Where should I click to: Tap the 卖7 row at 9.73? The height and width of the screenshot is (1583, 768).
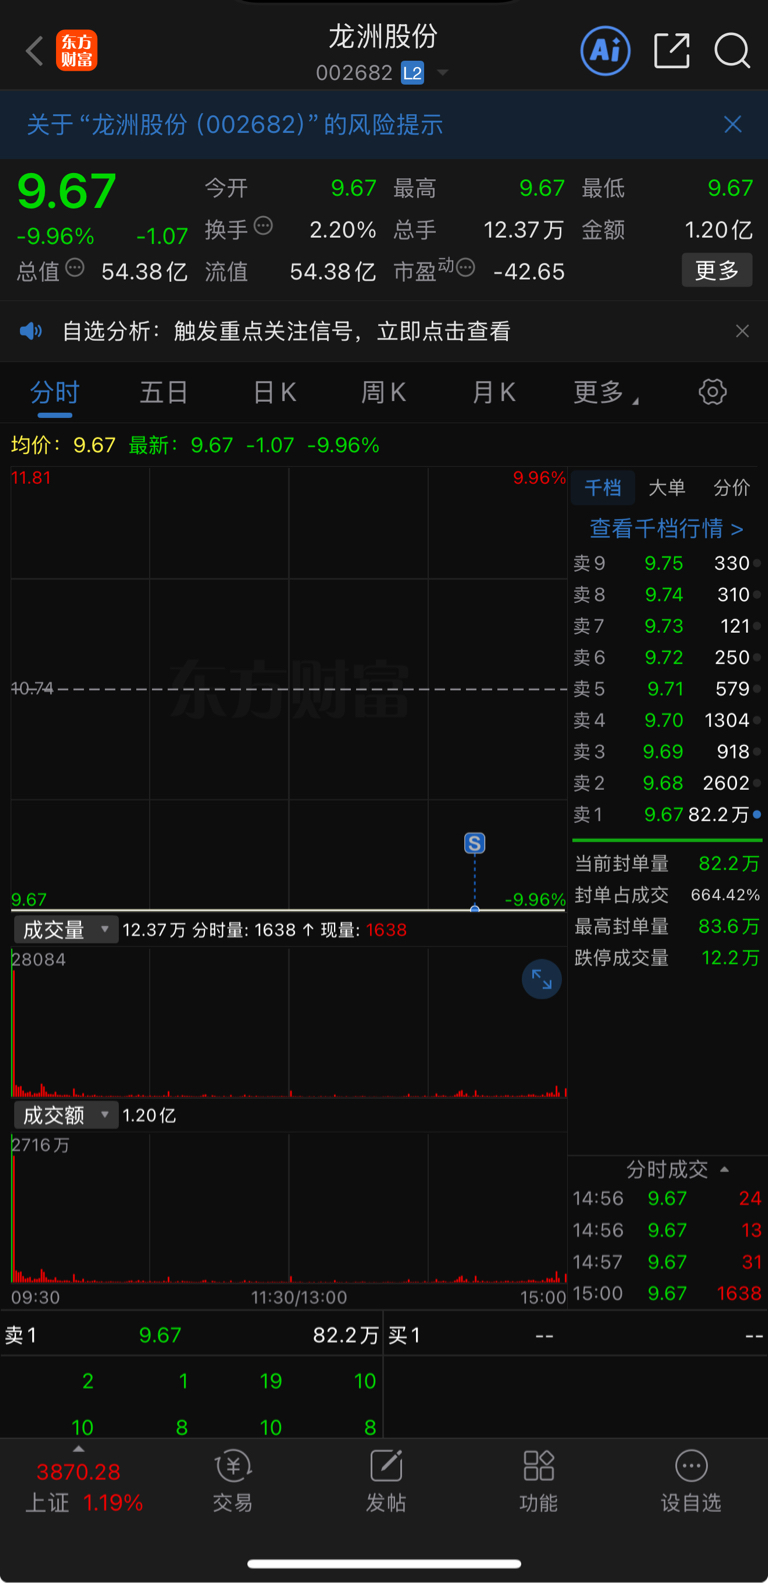pos(667,626)
